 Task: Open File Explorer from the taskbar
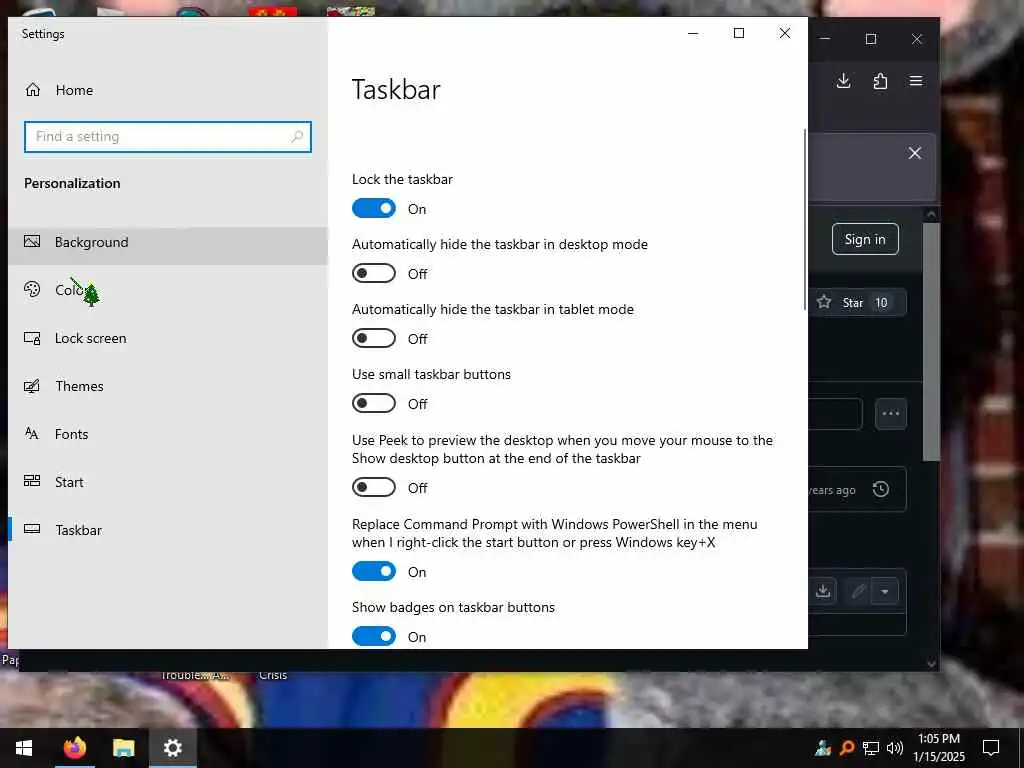[x=123, y=748]
